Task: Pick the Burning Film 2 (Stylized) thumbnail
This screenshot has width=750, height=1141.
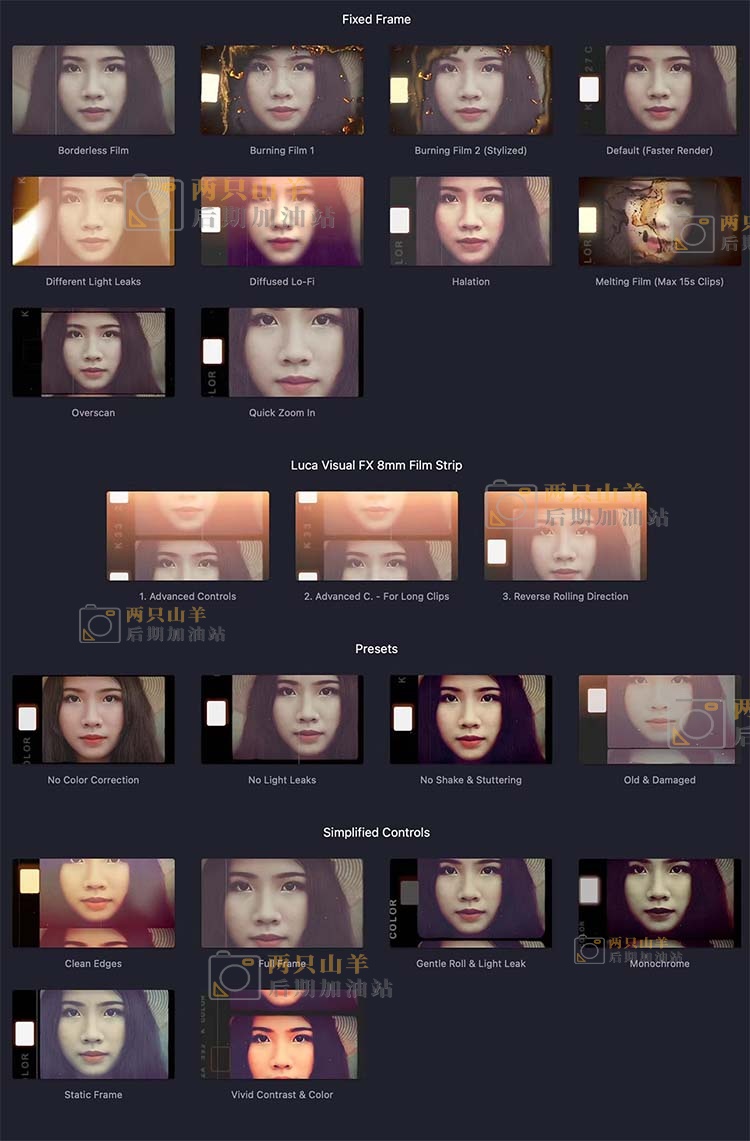Action: [470, 90]
